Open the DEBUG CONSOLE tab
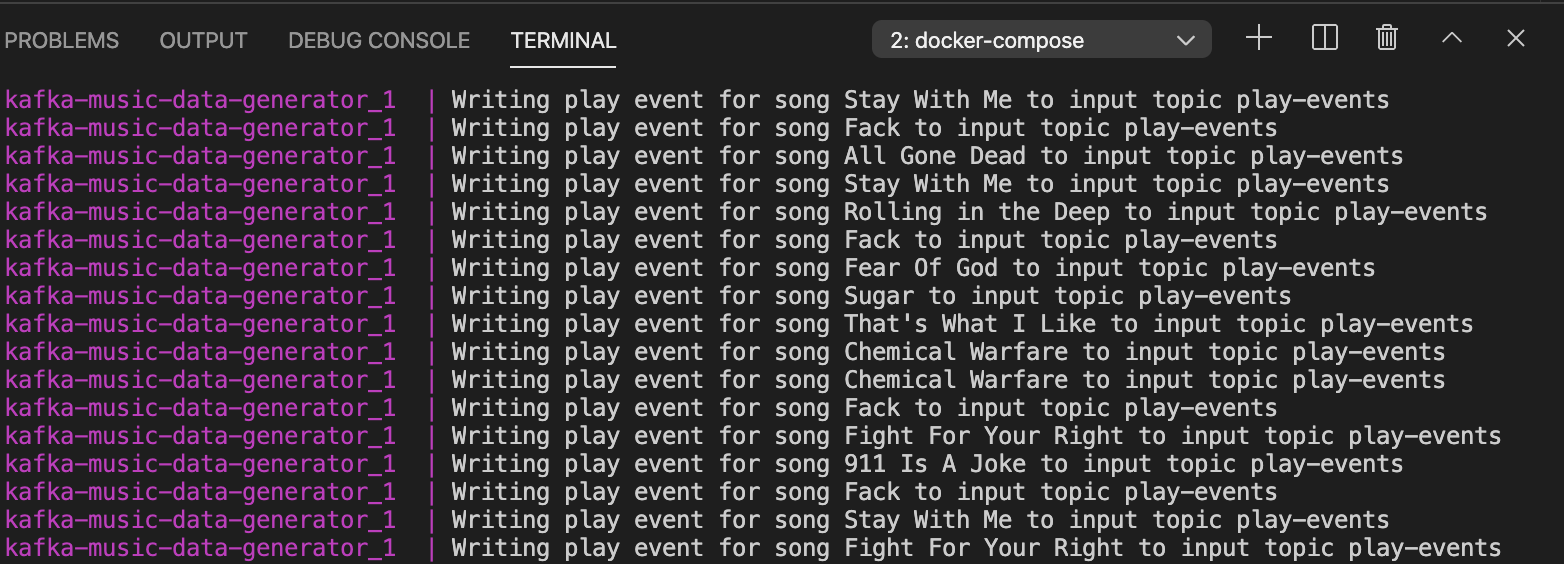This screenshot has height=564, width=1564. coord(379,41)
